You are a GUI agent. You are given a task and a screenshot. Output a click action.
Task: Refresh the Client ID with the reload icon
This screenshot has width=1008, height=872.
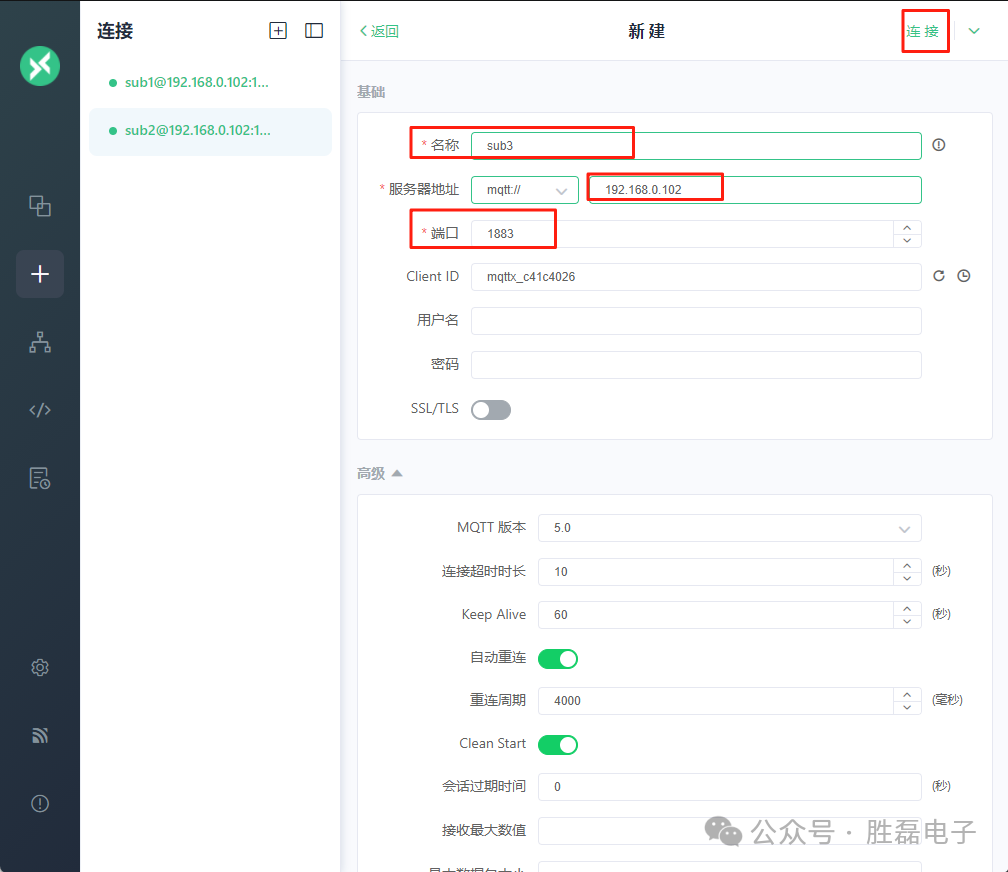click(939, 276)
